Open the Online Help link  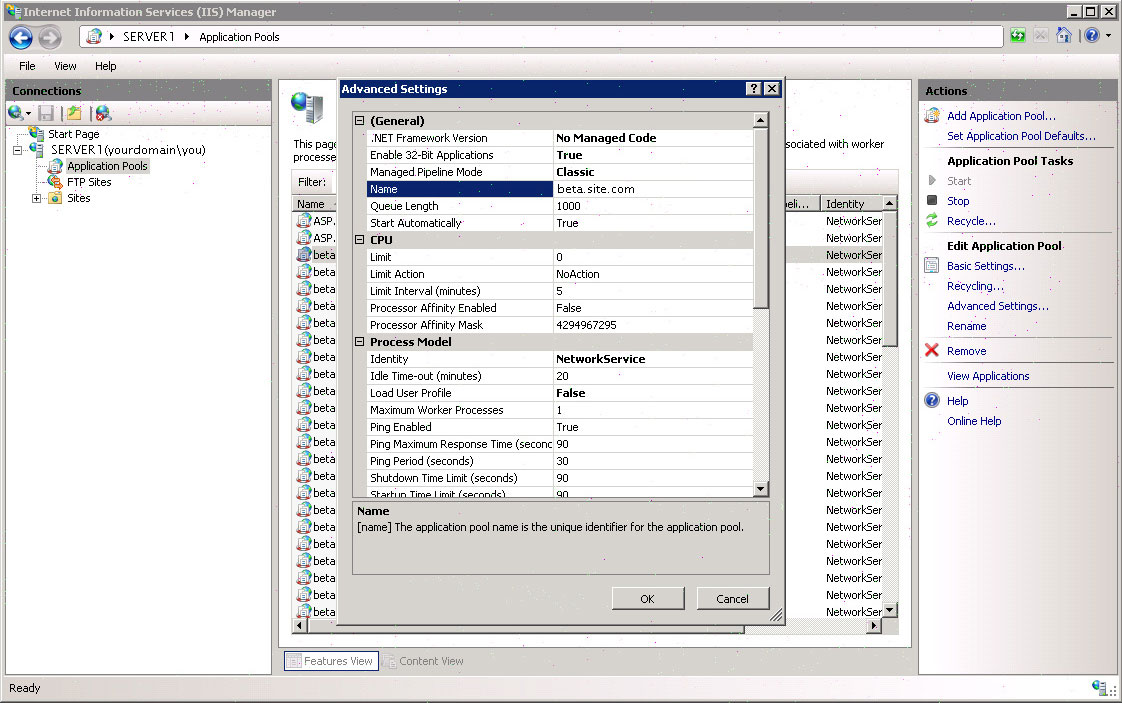[x=974, y=421]
